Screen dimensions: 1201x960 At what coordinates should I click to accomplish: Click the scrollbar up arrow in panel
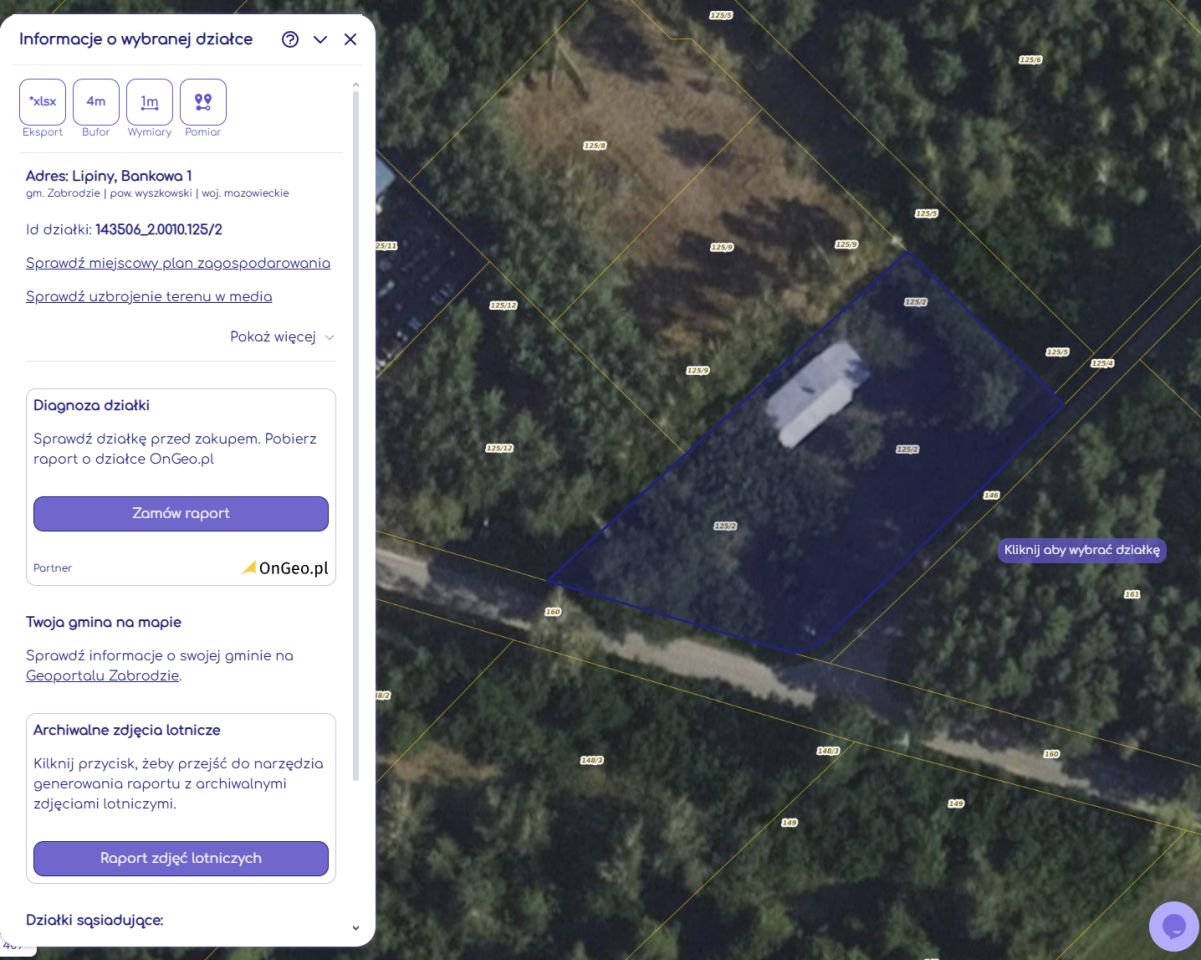coord(355,86)
